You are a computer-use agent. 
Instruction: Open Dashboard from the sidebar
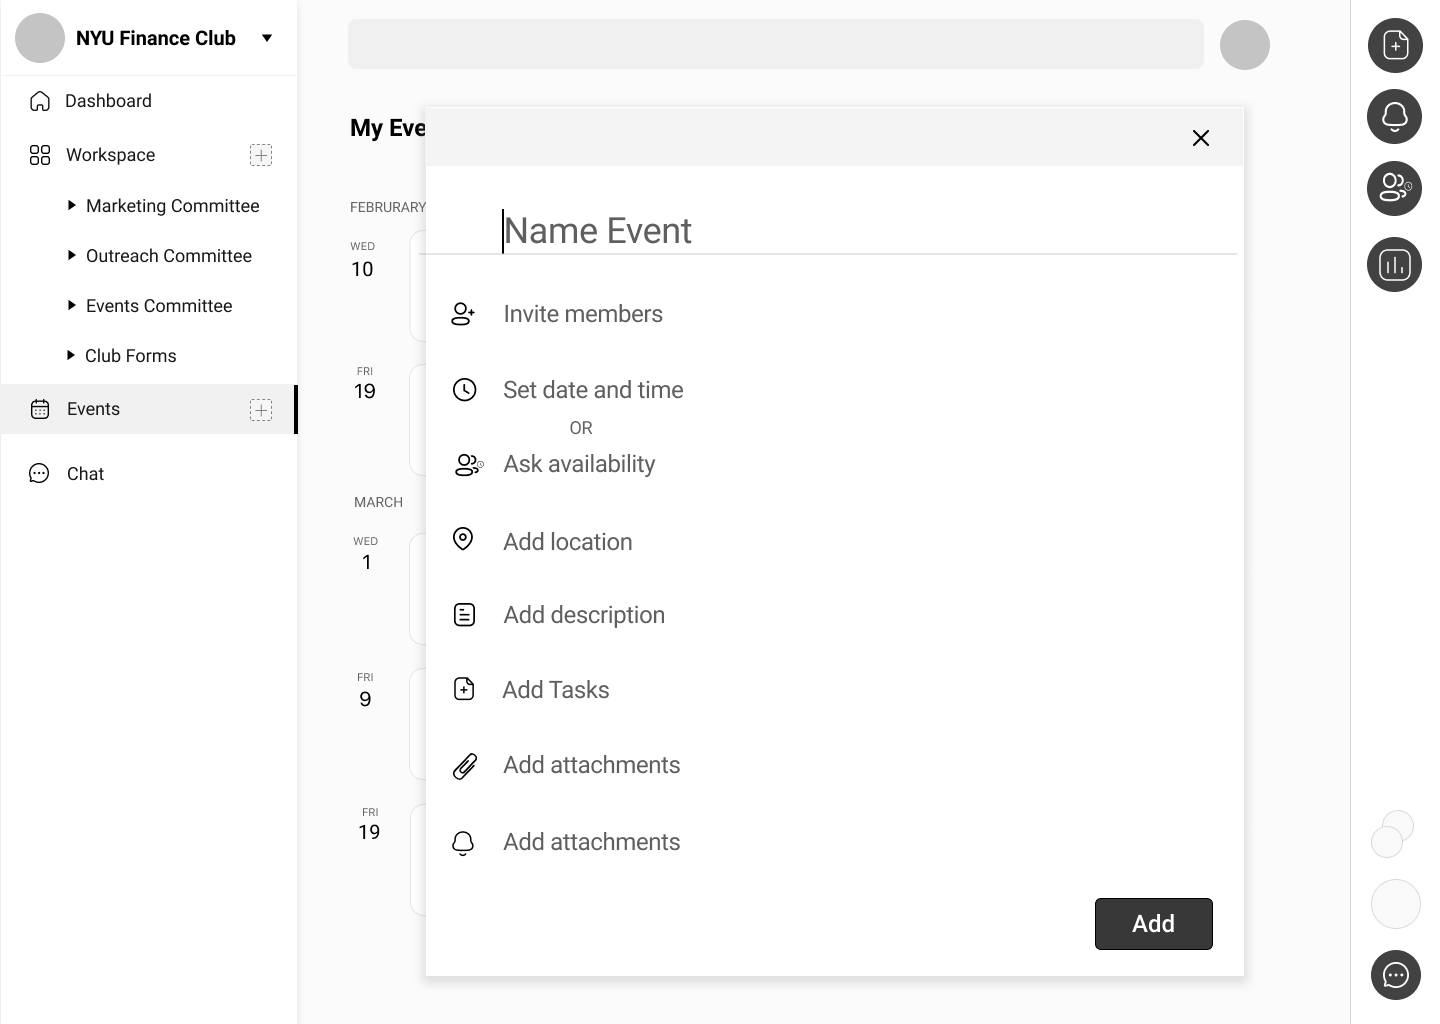(108, 101)
